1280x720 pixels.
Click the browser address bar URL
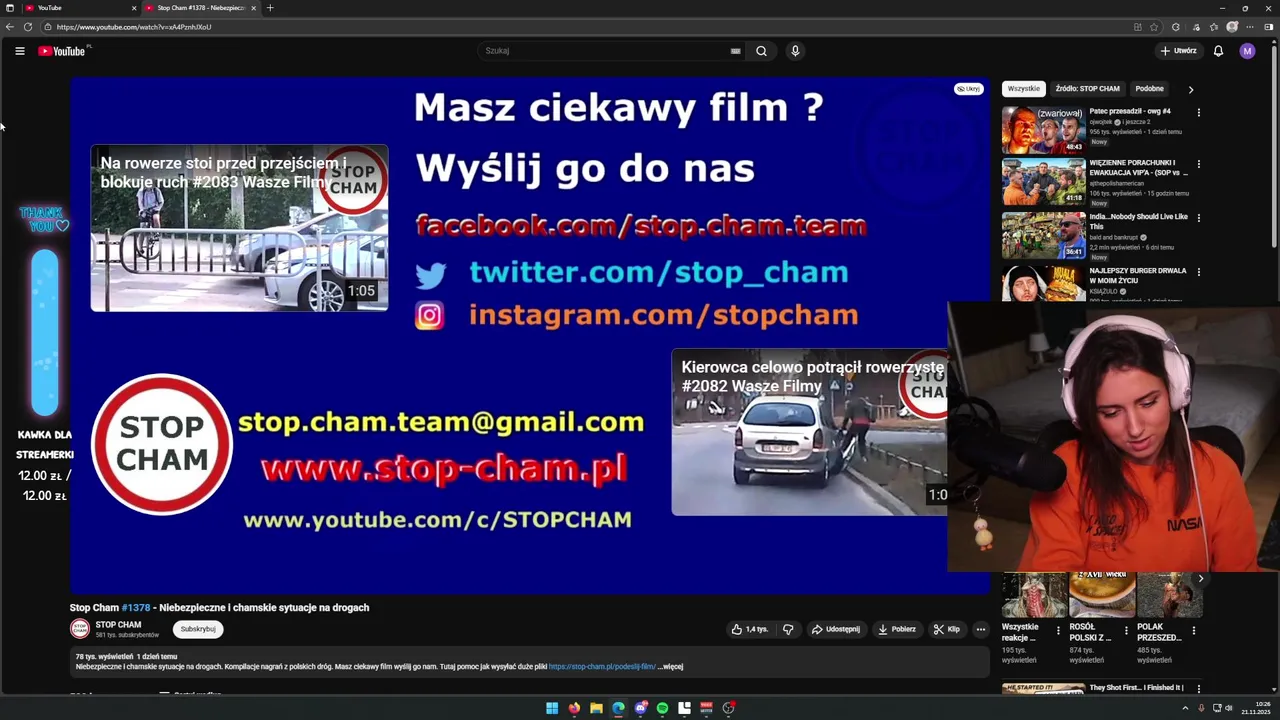134,27
